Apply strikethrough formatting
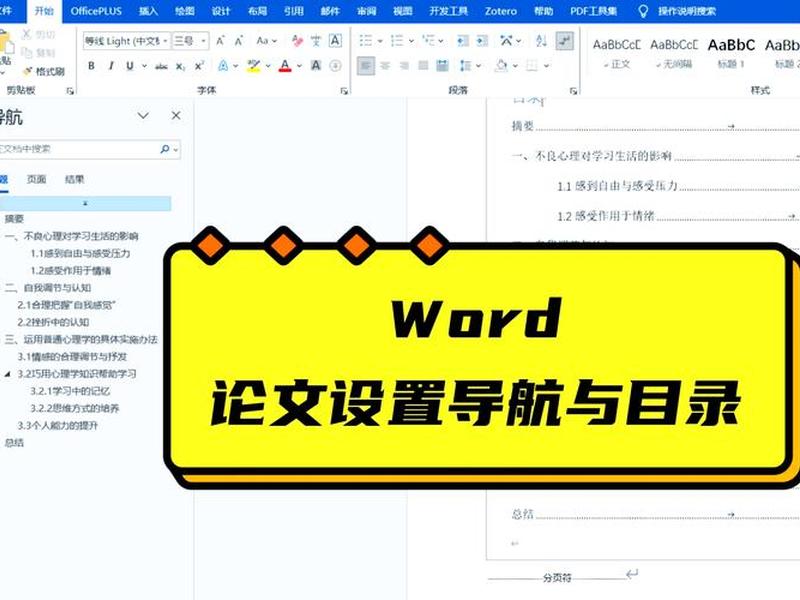This screenshot has width=800, height=600. click(161, 66)
